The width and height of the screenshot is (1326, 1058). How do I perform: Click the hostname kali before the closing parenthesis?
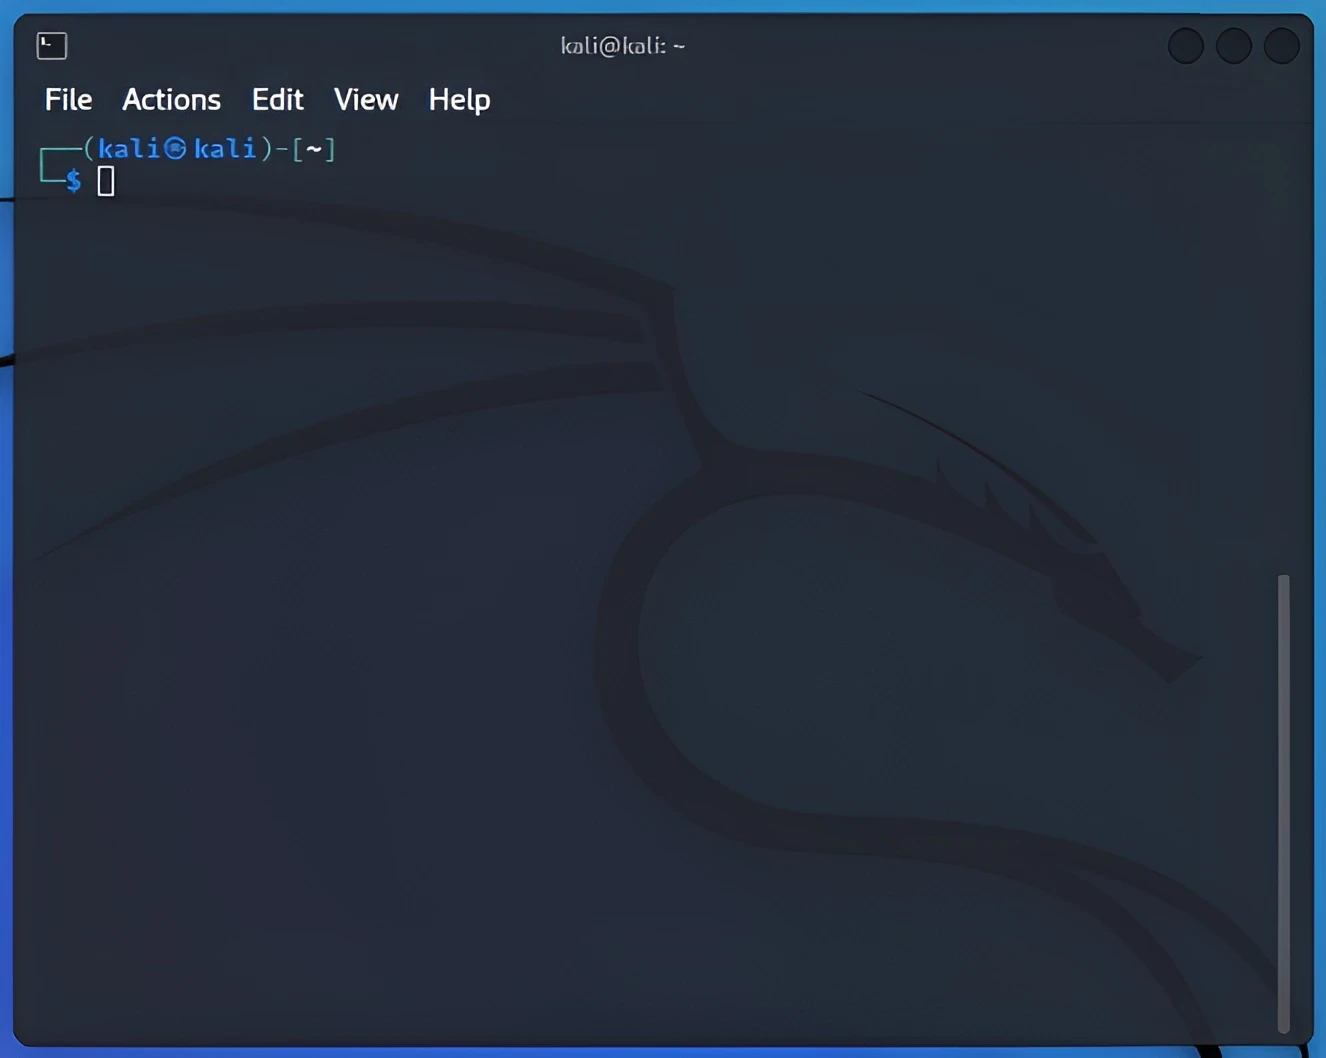[x=225, y=149]
